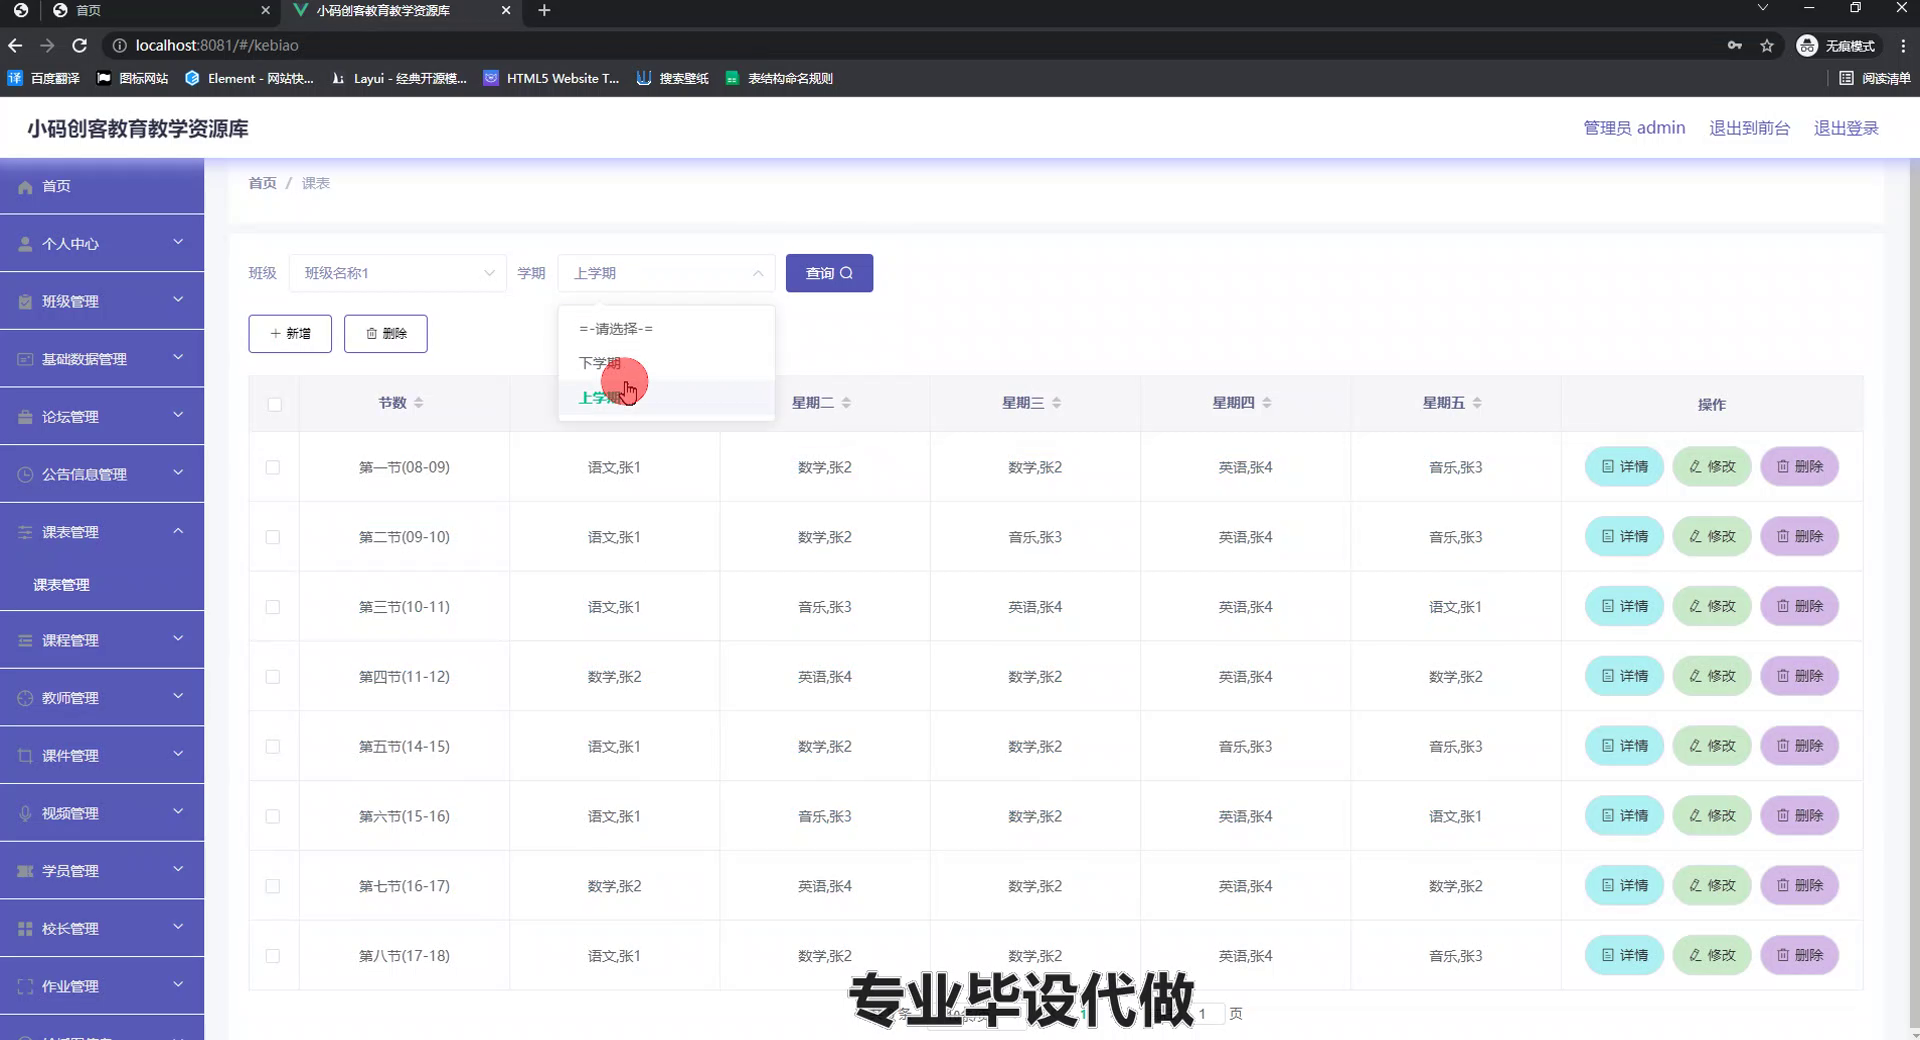Click 修改 for row 第三节(10-11)
Image resolution: width=1920 pixels, height=1040 pixels.
[x=1712, y=607]
